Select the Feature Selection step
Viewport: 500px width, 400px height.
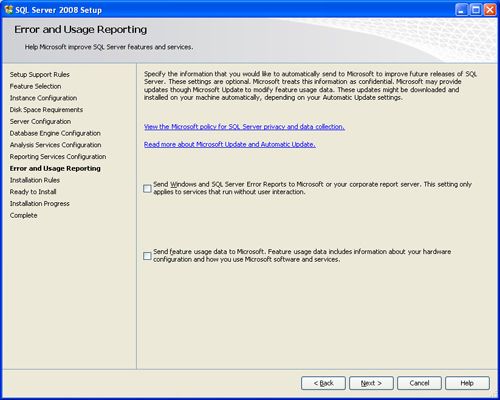click(35, 86)
